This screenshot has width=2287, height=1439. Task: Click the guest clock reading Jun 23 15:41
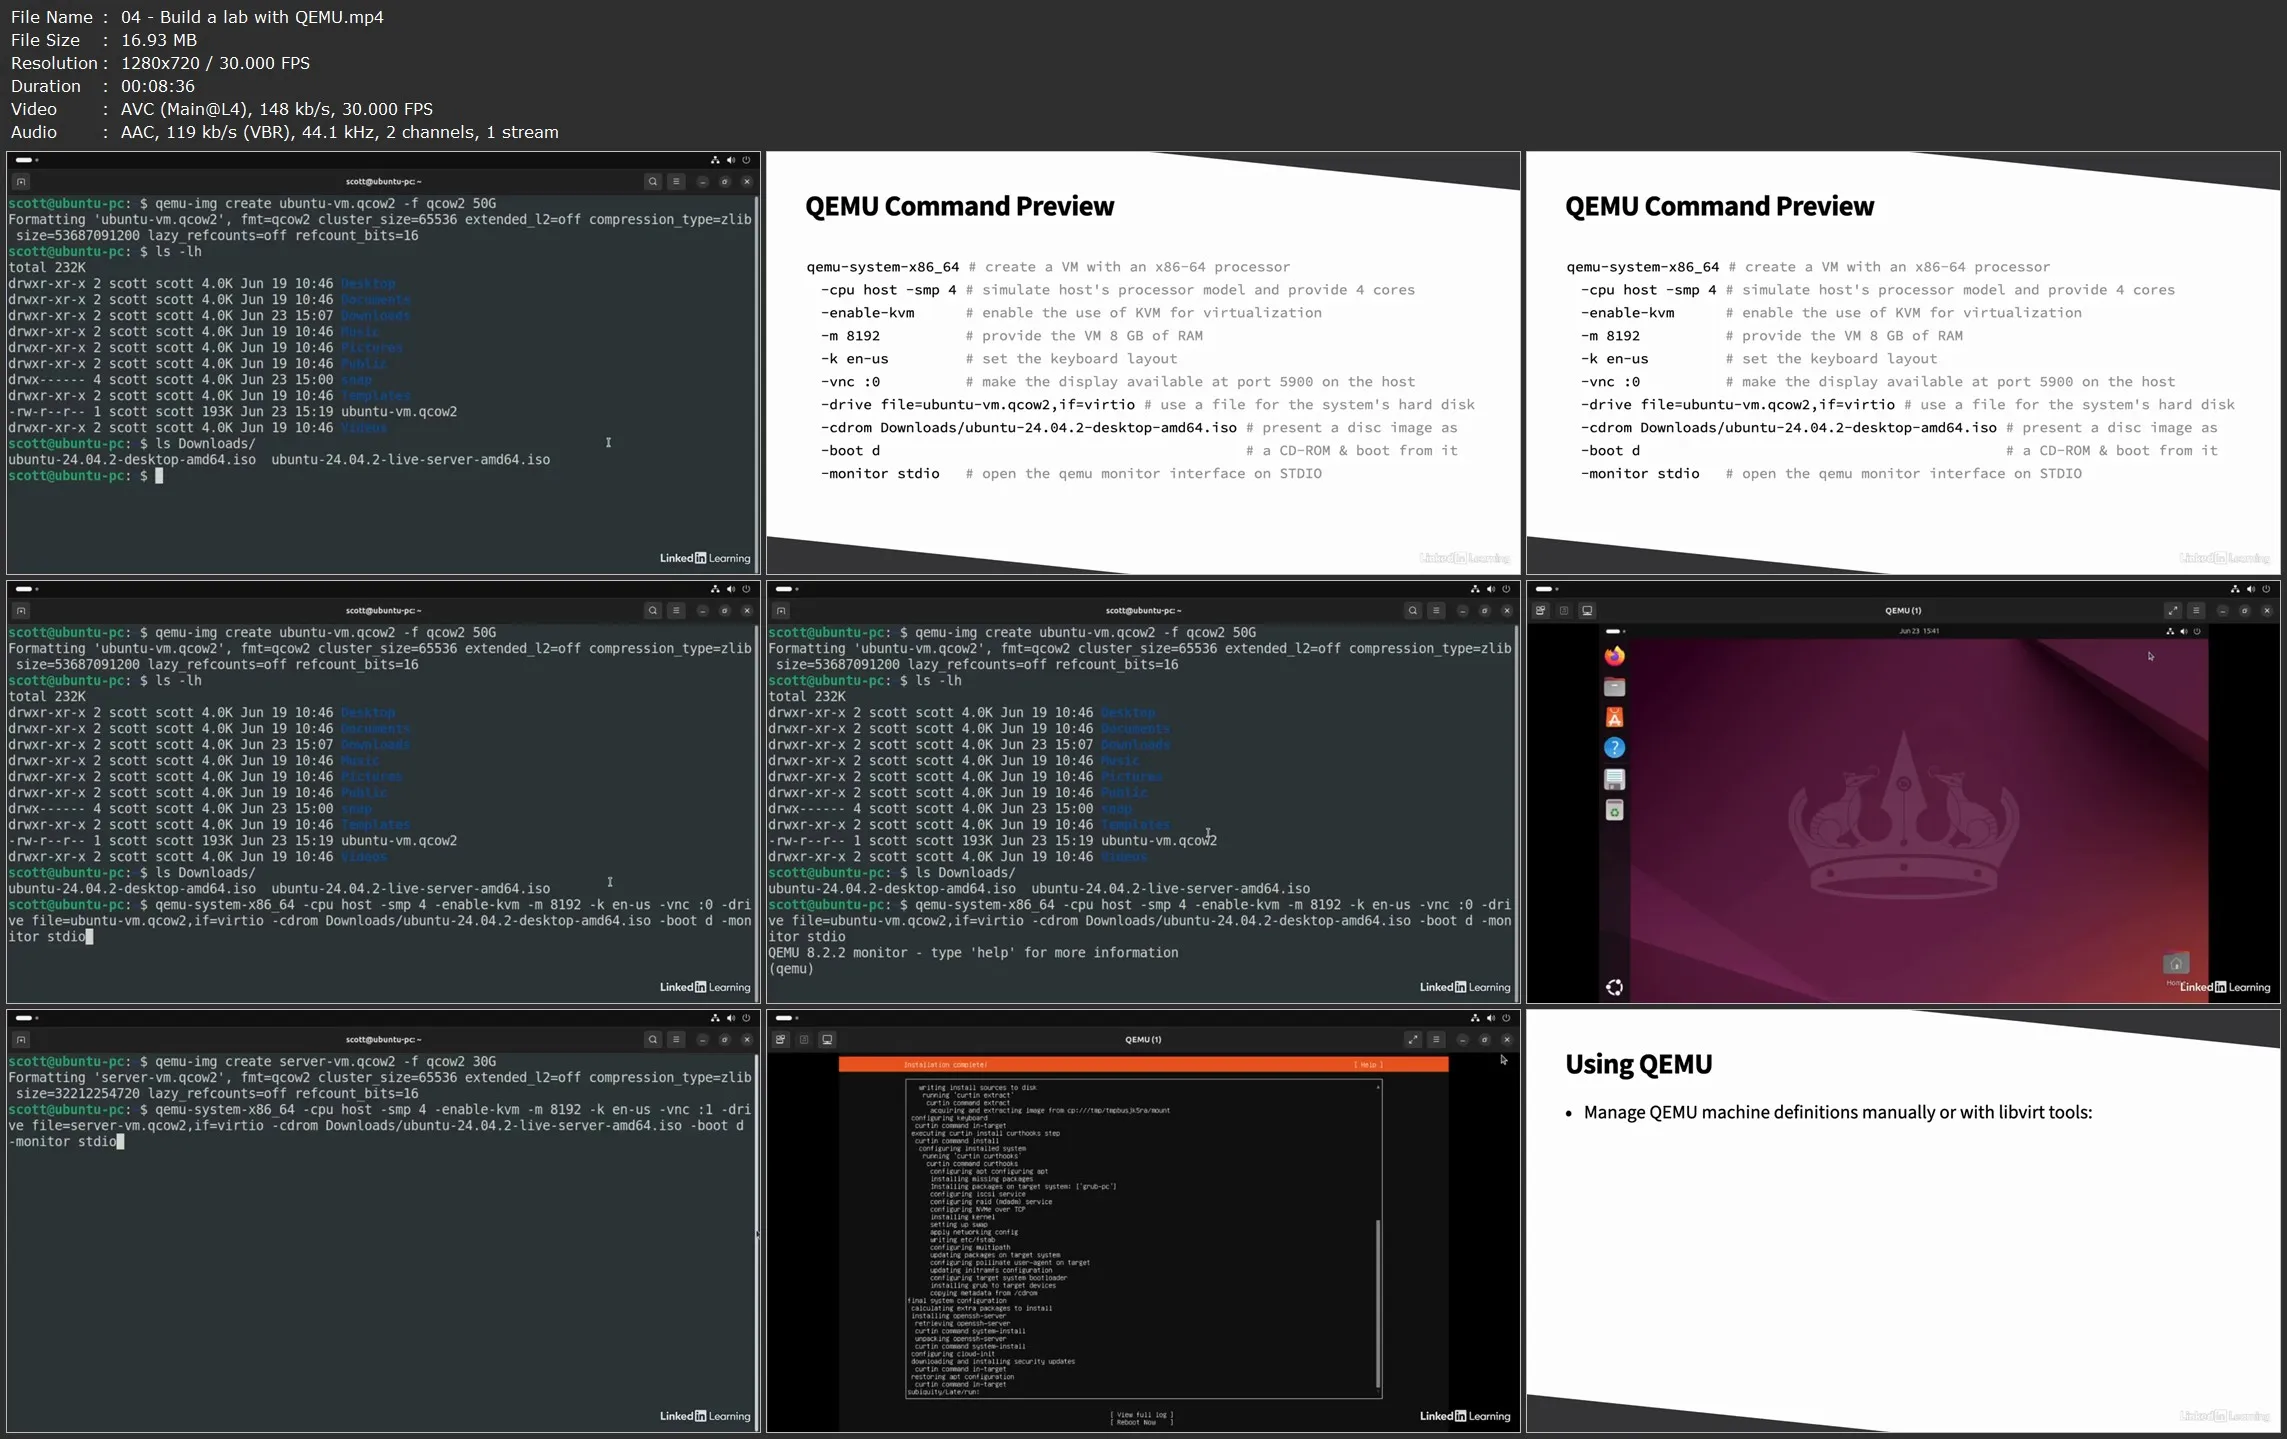click(1918, 631)
